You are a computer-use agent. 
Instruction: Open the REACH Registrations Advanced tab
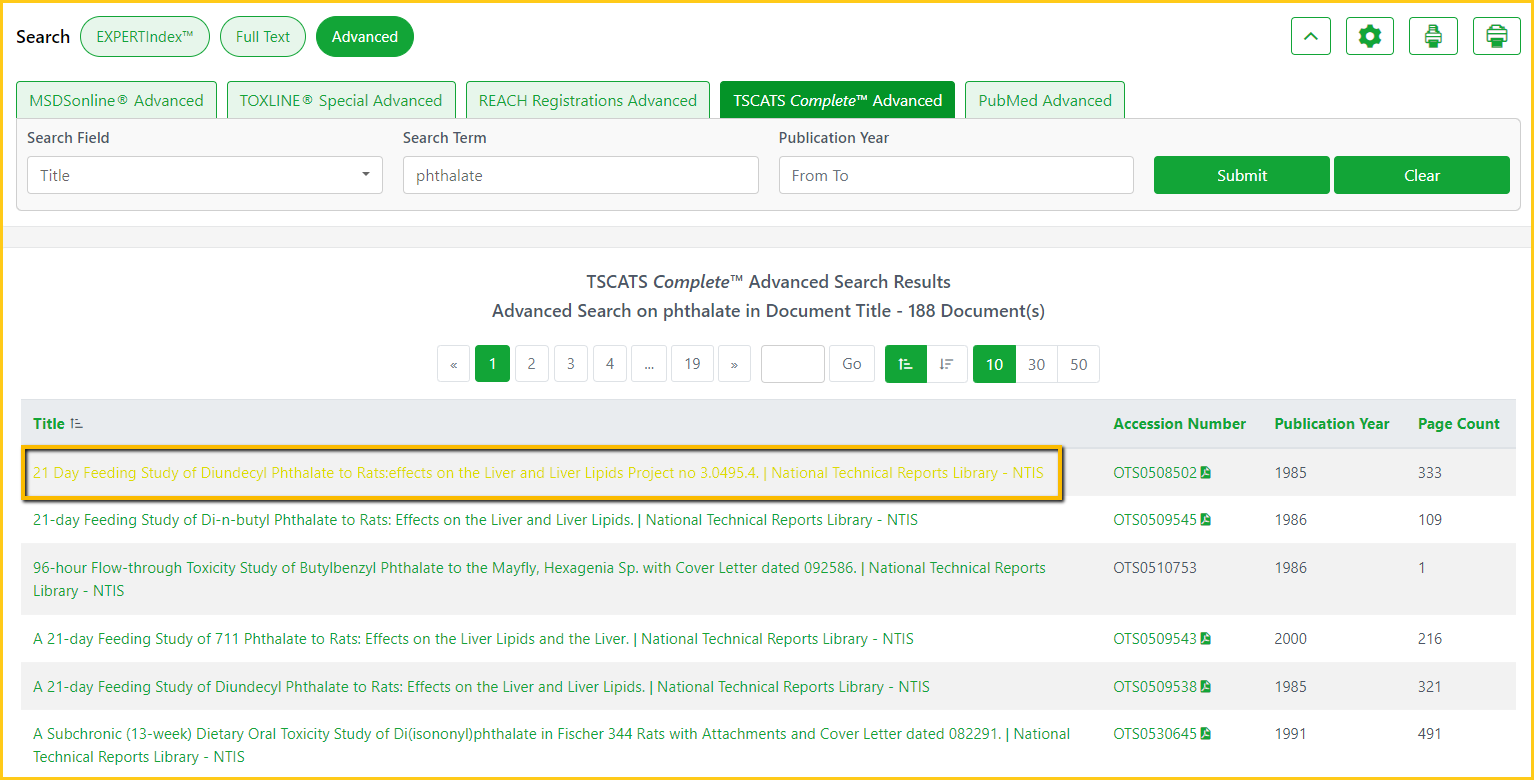587,100
